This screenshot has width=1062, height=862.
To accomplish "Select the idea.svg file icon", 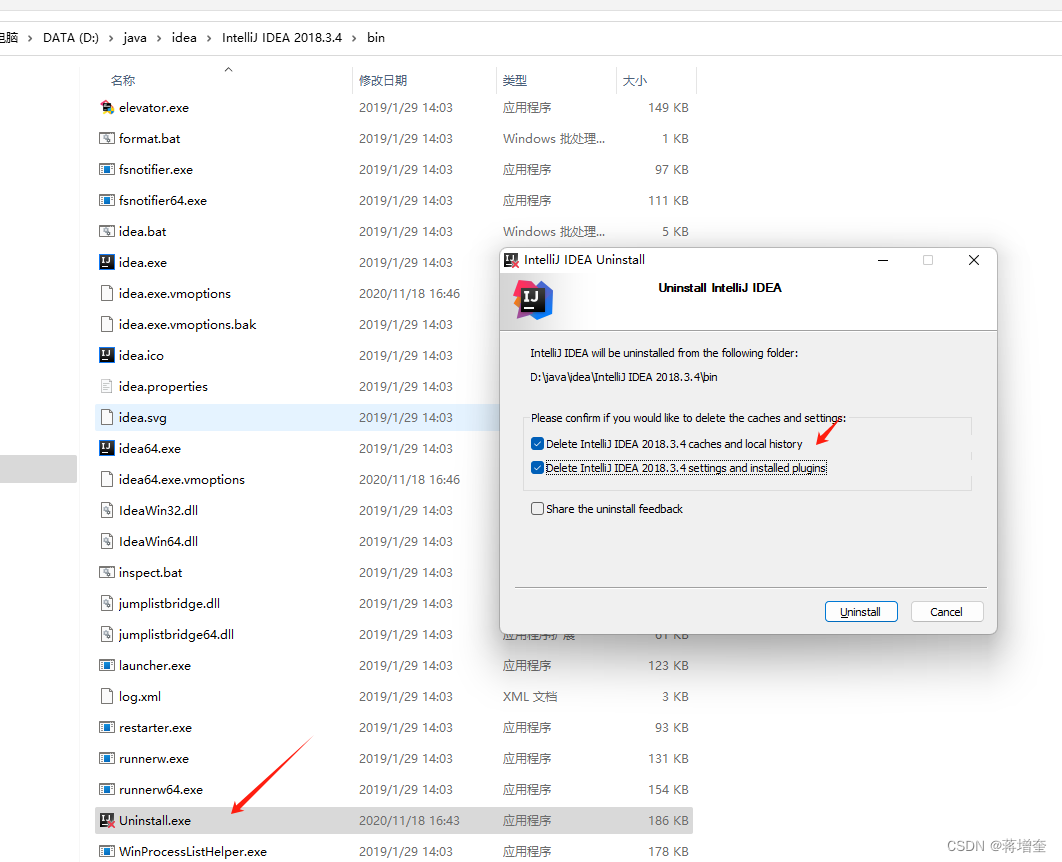I will click(x=106, y=417).
